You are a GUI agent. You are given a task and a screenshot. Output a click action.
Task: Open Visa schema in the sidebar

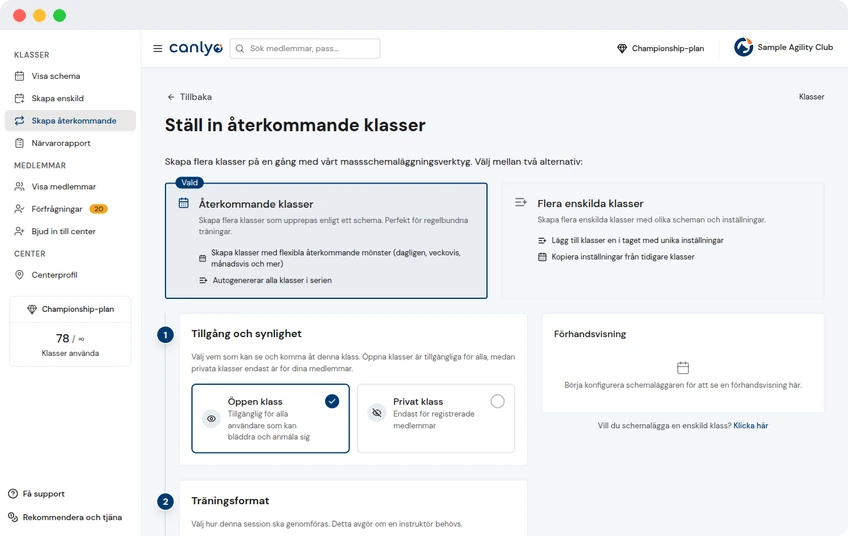(x=70, y=76)
